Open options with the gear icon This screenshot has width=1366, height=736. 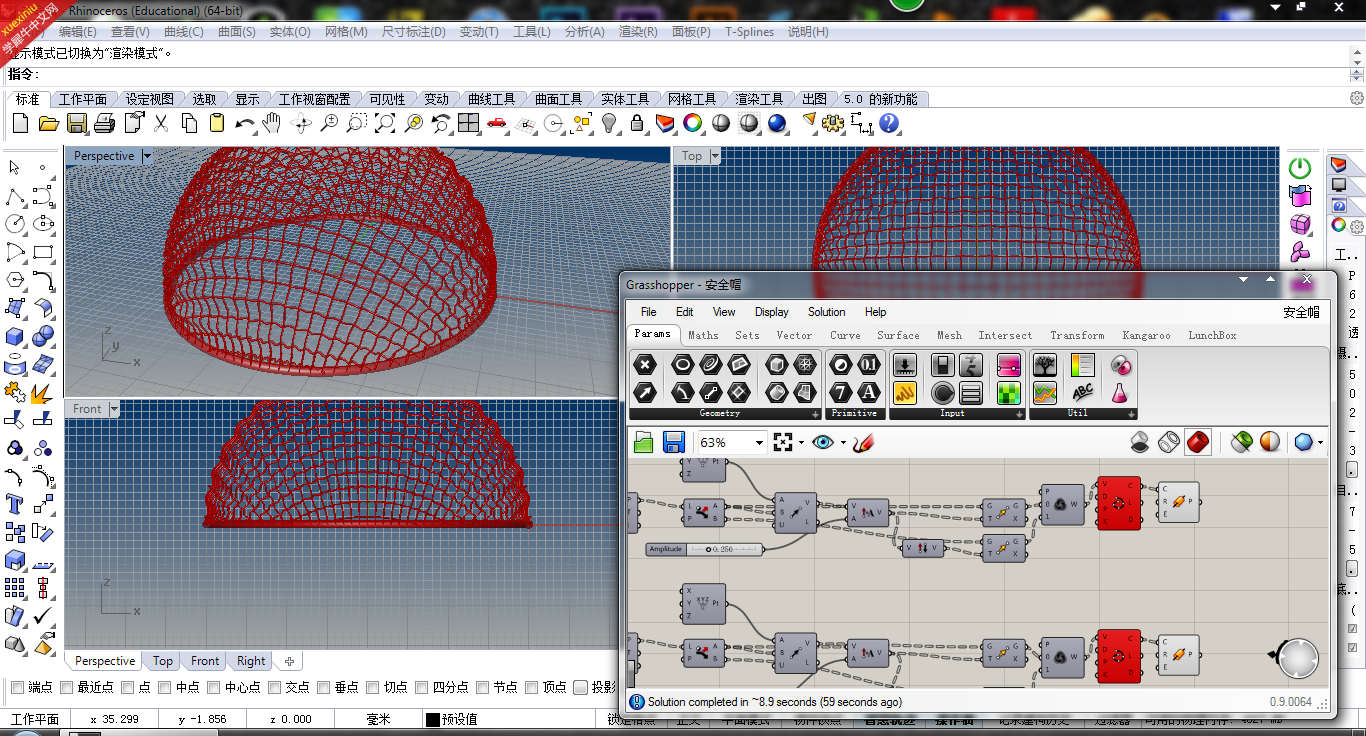833,123
